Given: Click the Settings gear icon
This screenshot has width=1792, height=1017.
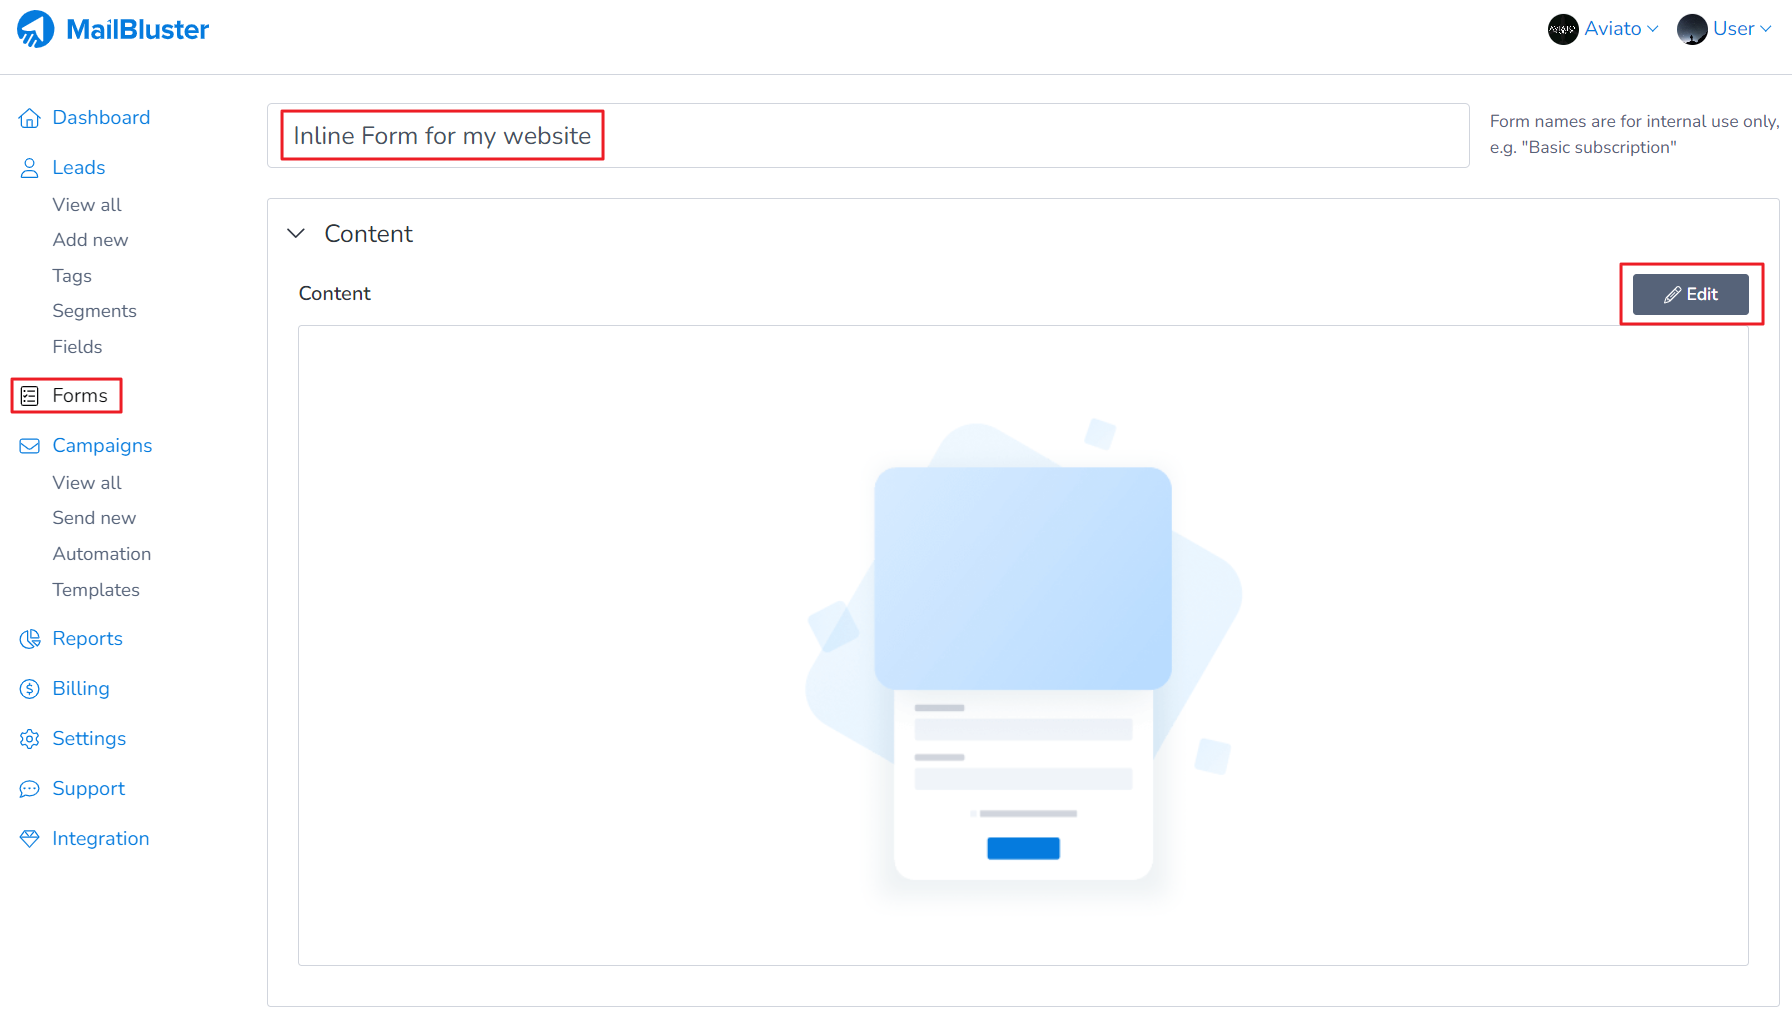Looking at the screenshot, I should (29, 739).
